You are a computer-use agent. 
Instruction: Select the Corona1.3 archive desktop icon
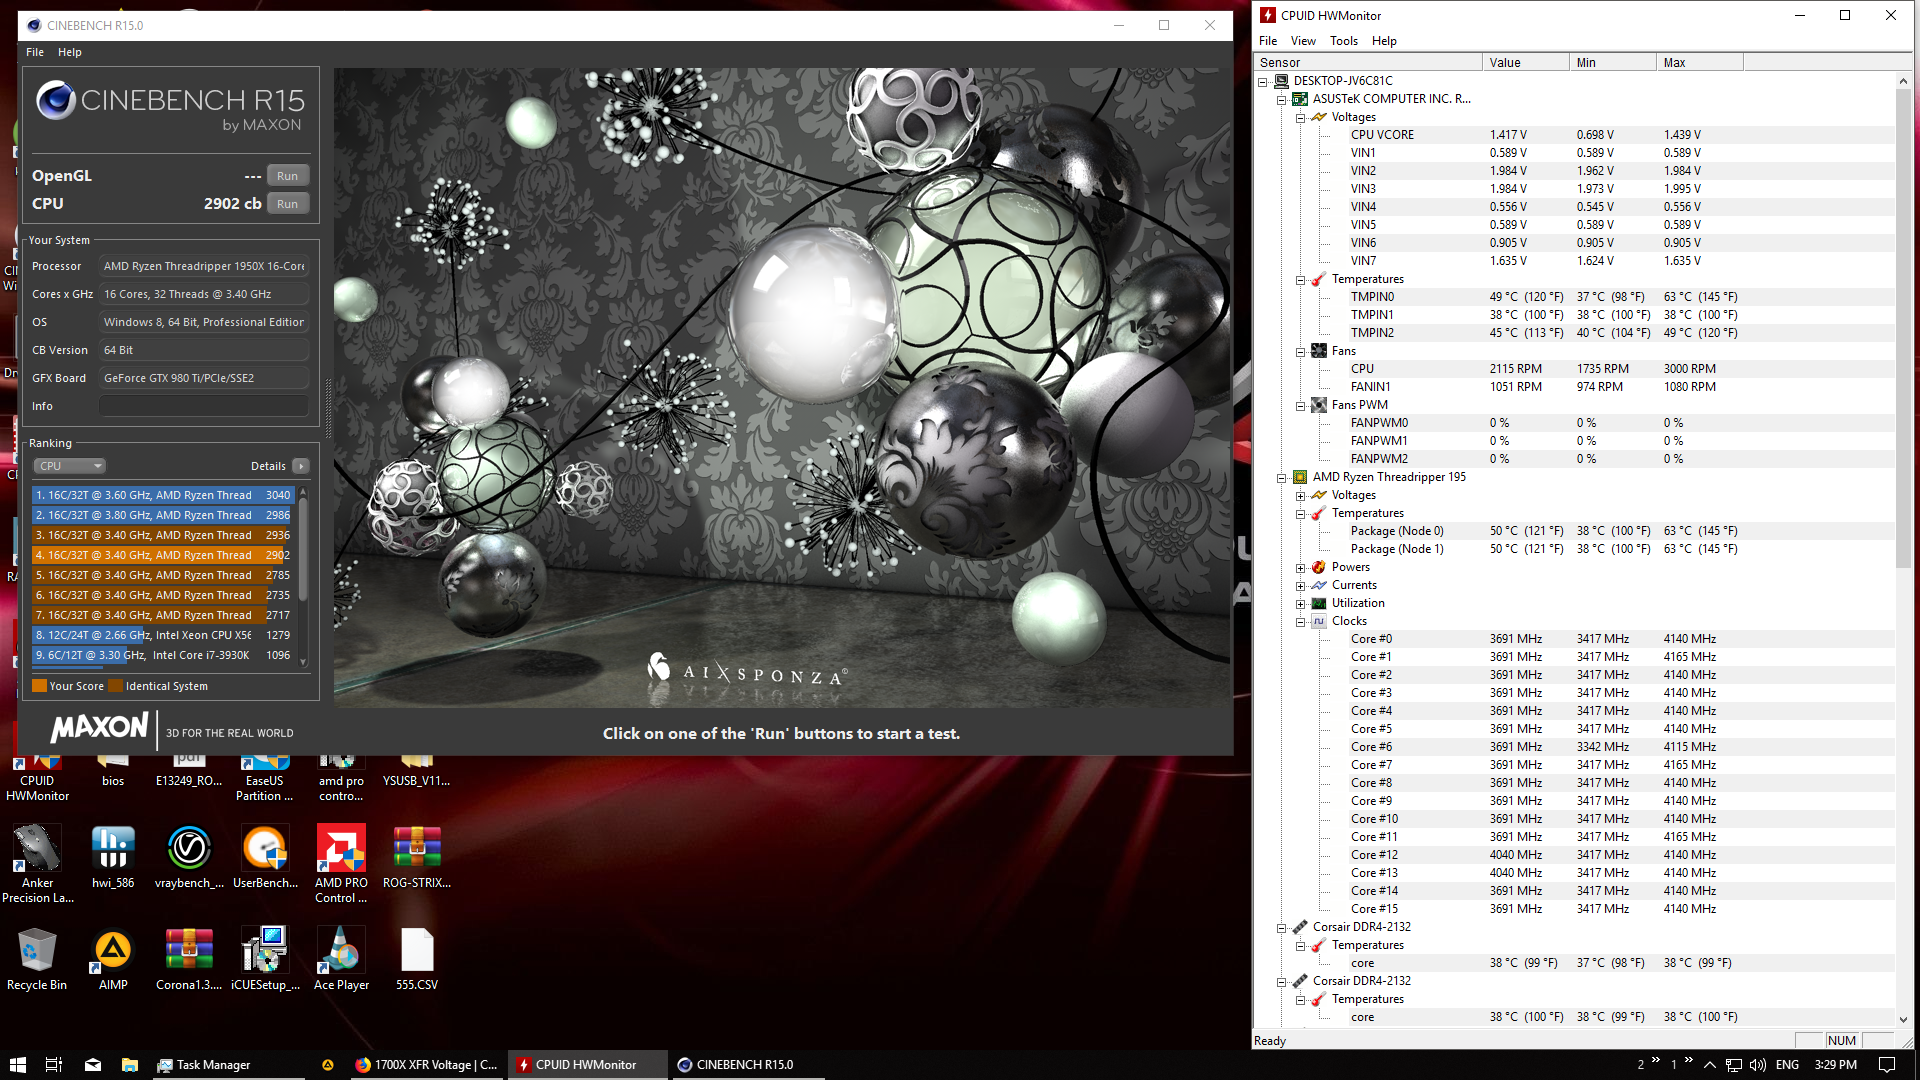click(x=189, y=959)
